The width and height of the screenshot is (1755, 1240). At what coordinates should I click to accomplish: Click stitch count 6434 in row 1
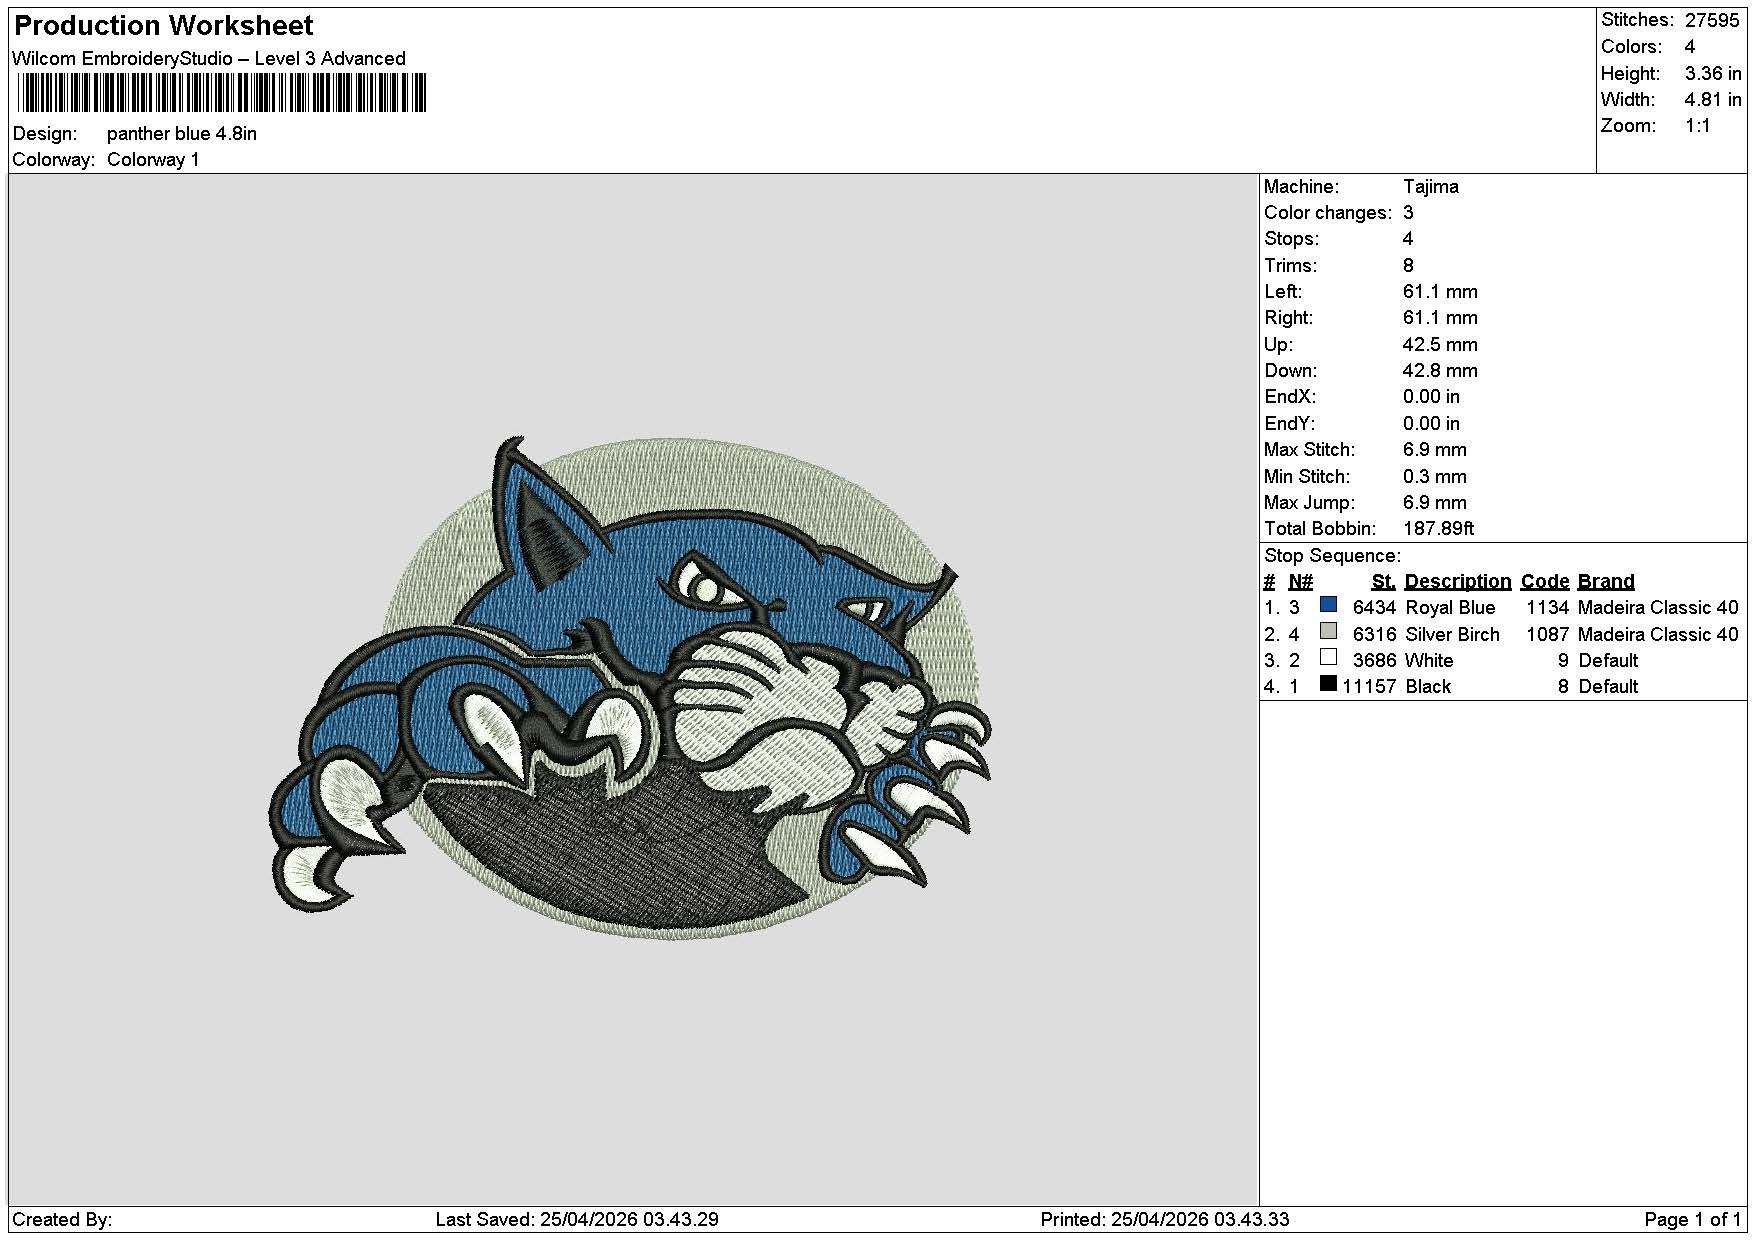tap(1374, 607)
